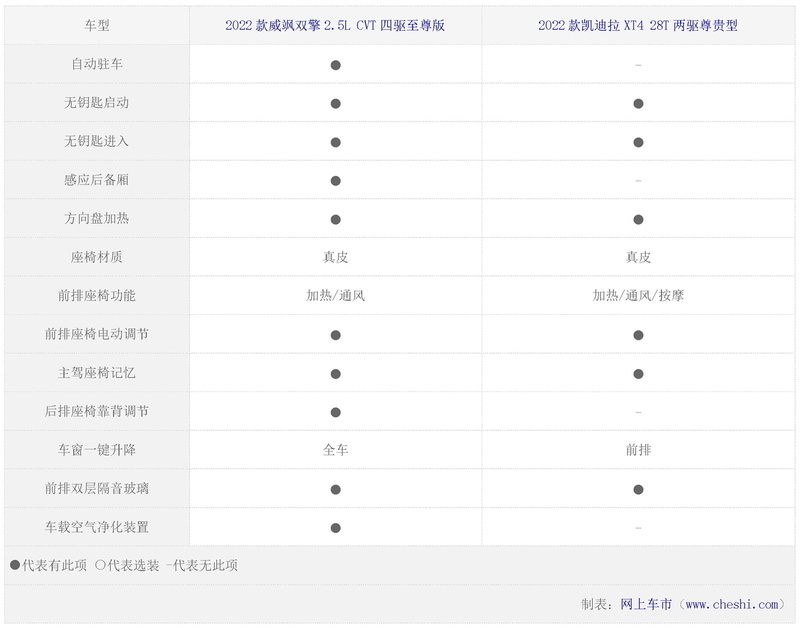Select the 后排座椅靠背调节 row label
The image size is (800, 628).
coord(96,411)
